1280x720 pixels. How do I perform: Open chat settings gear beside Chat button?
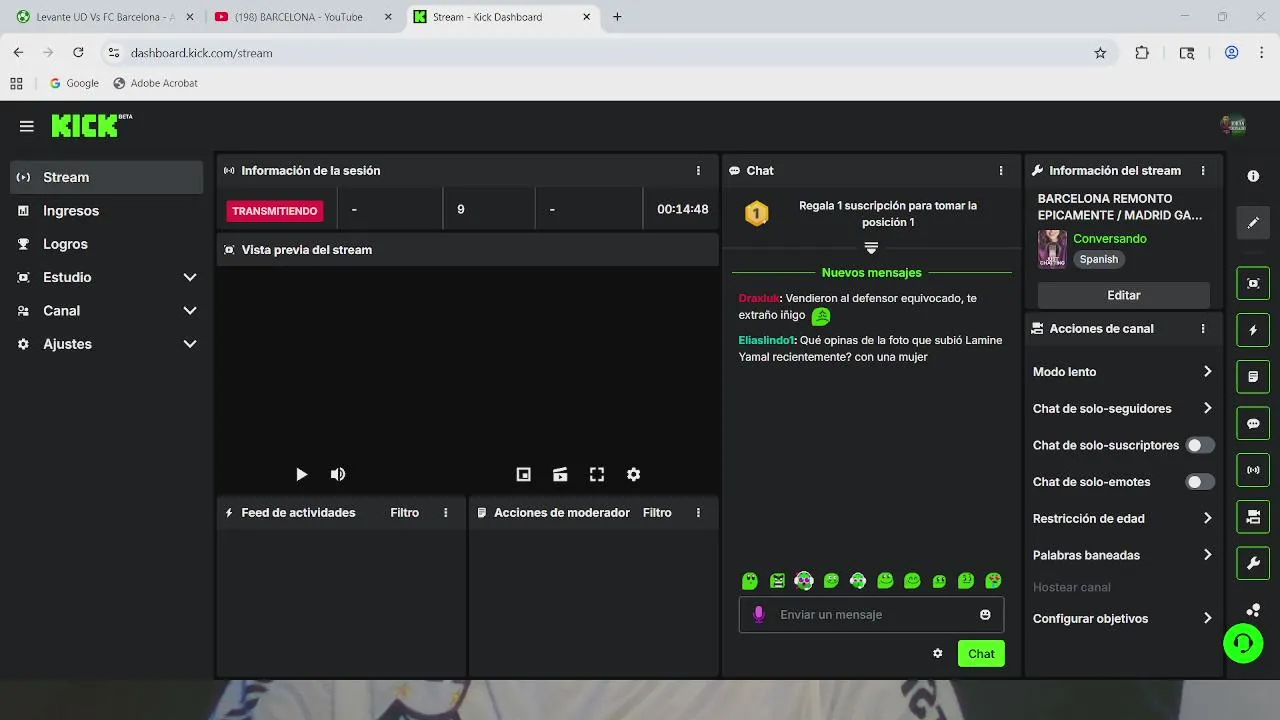click(937, 654)
